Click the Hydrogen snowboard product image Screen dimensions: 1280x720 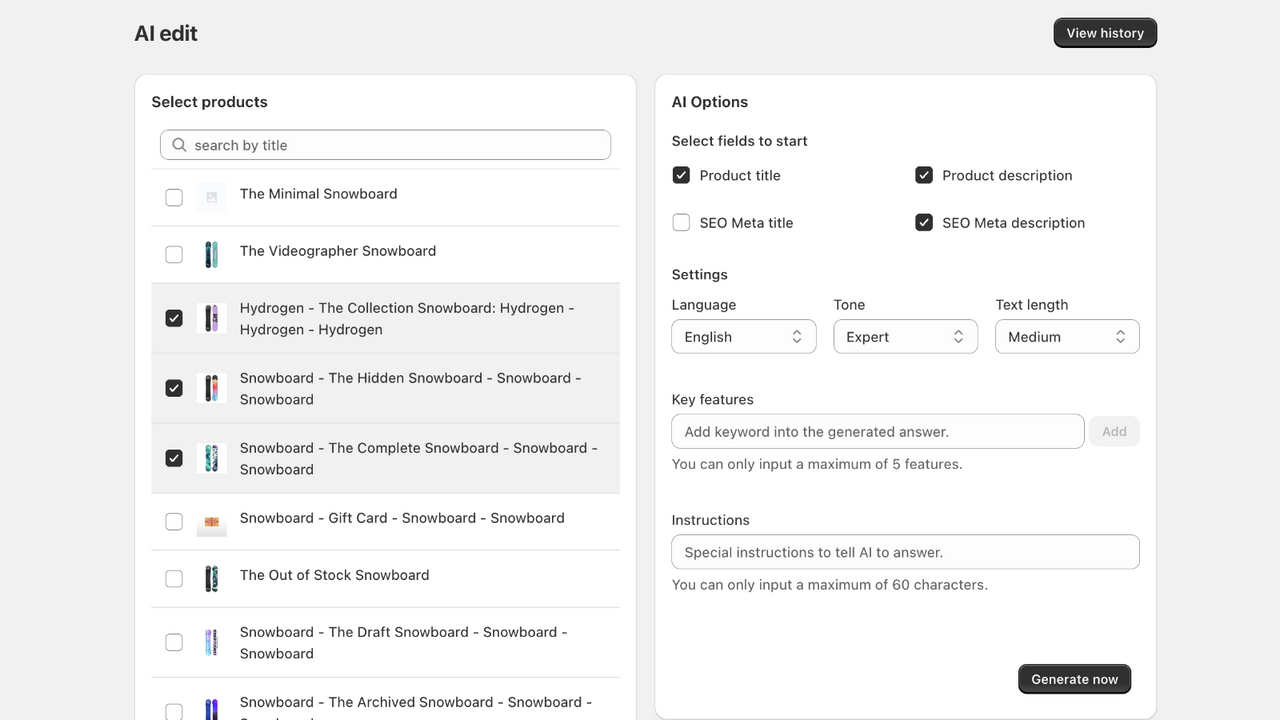click(x=211, y=318)
